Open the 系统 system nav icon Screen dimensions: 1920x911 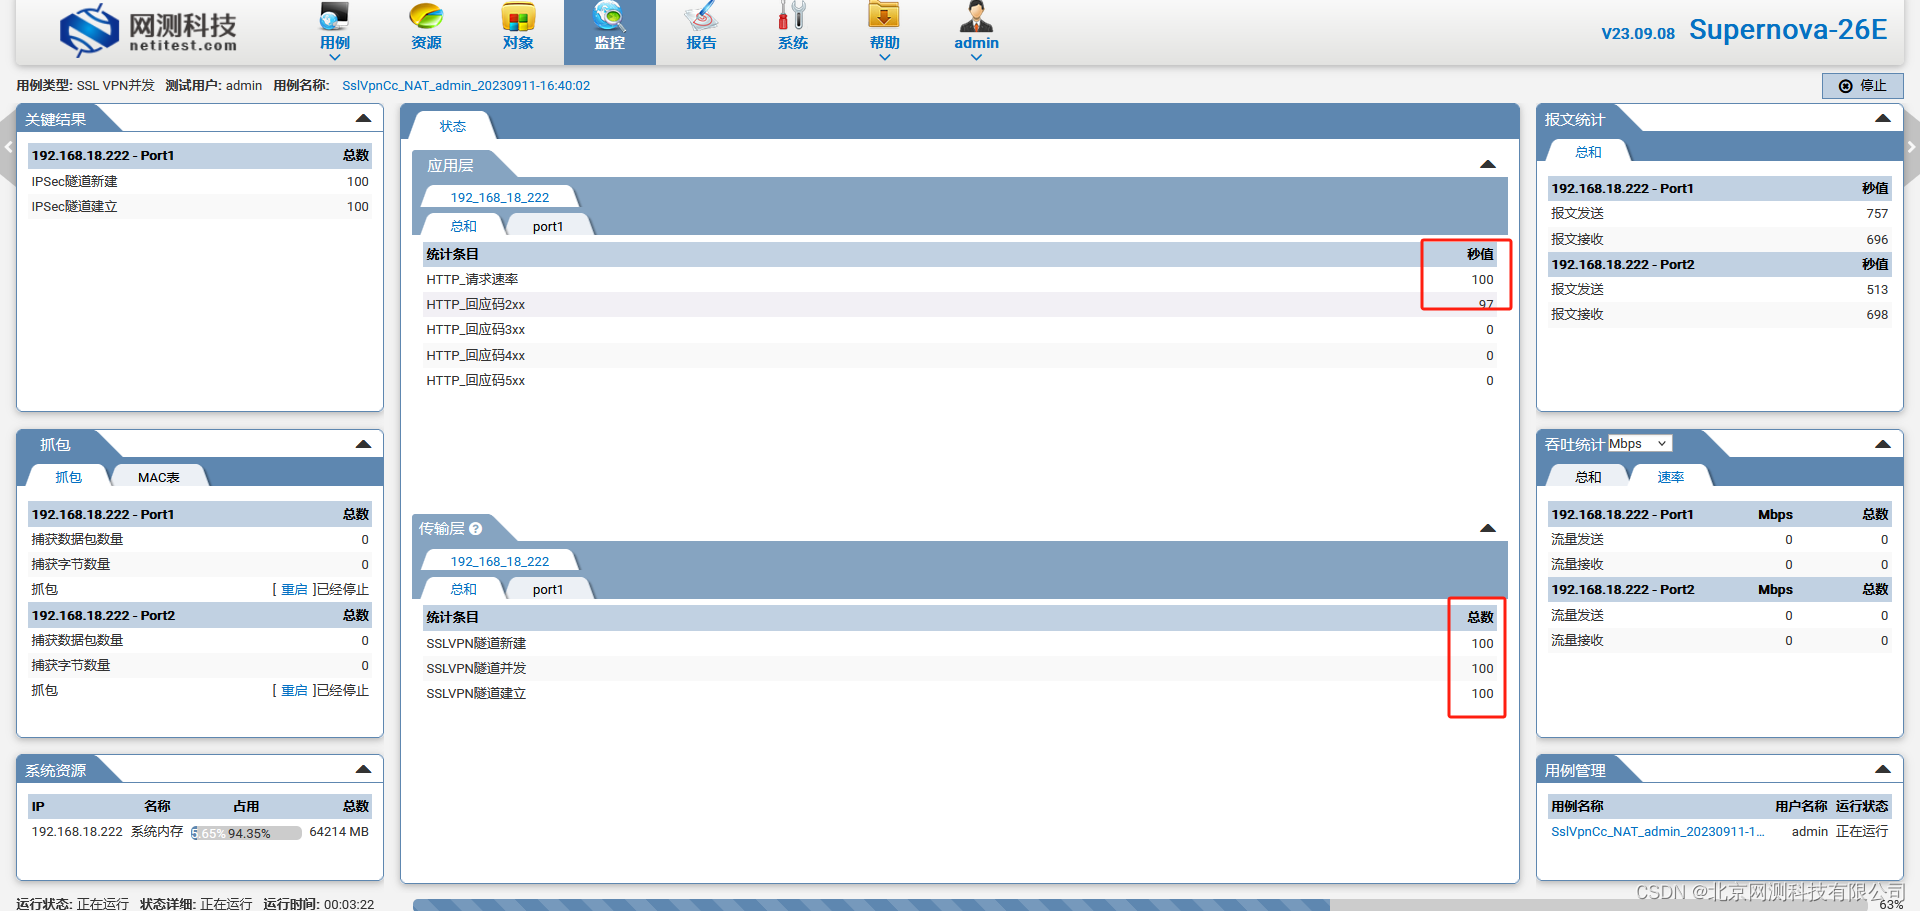tap(792, 17)
